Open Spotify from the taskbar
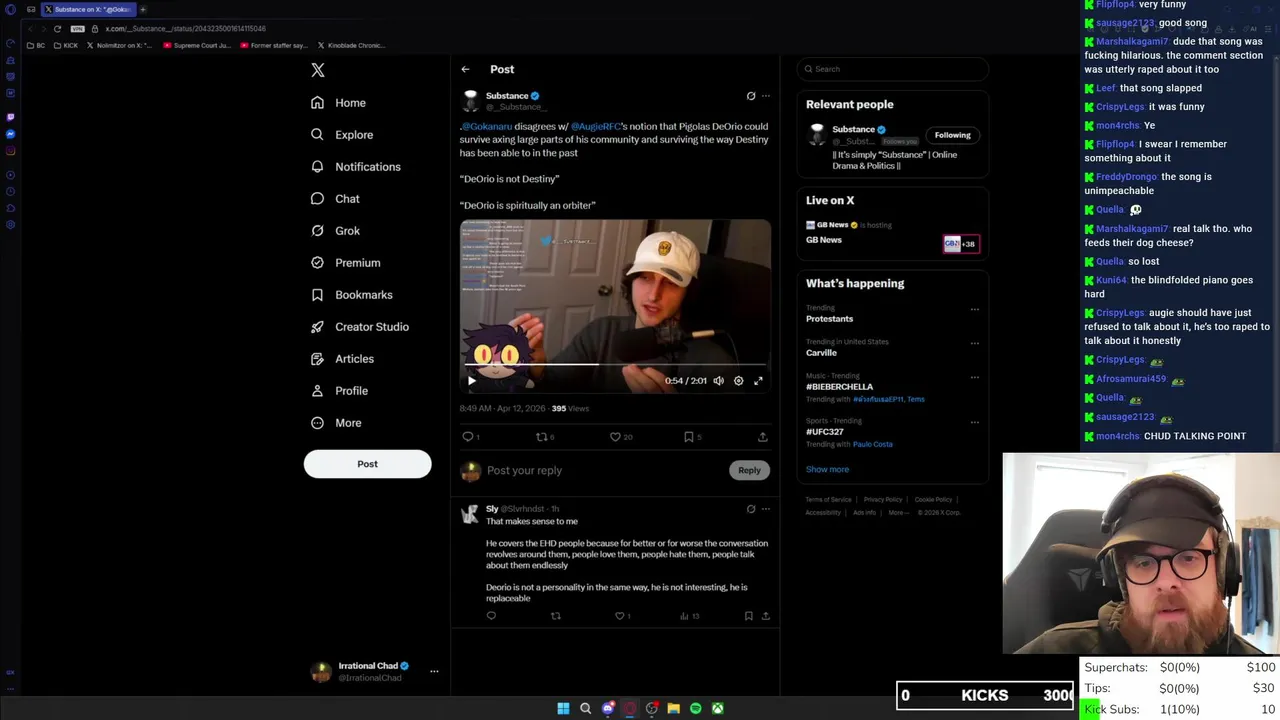This screenshot has height=720, width=1280. (695, 708)
